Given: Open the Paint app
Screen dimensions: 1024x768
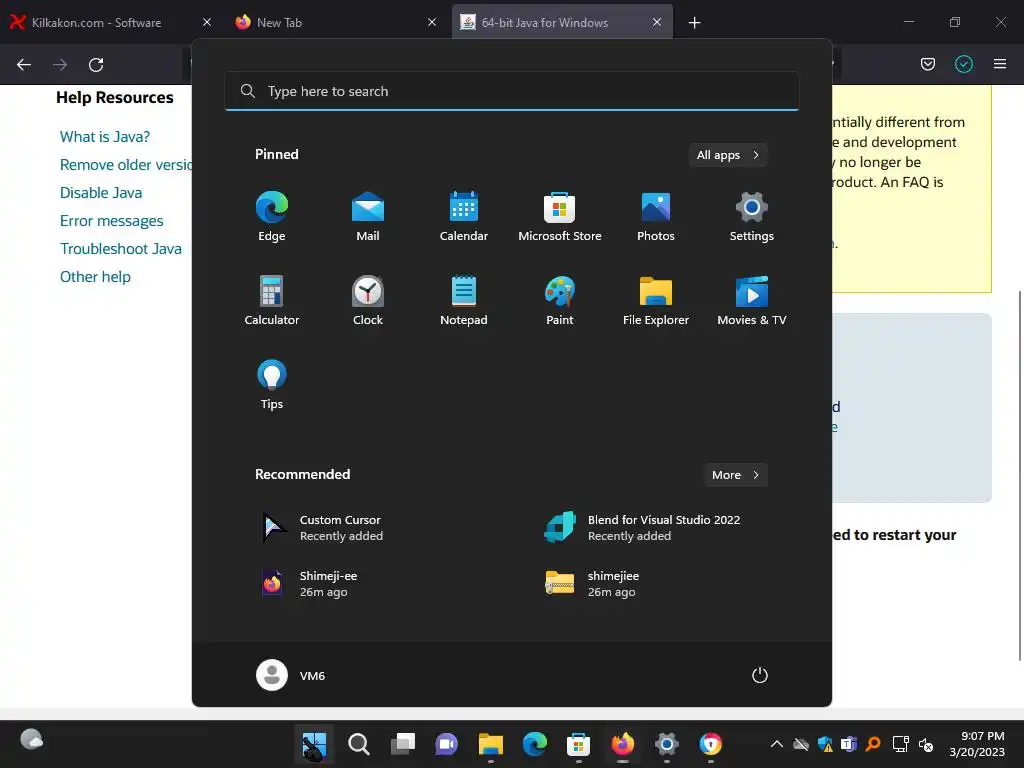Looking at the screenshot, I should click(560, 300).
